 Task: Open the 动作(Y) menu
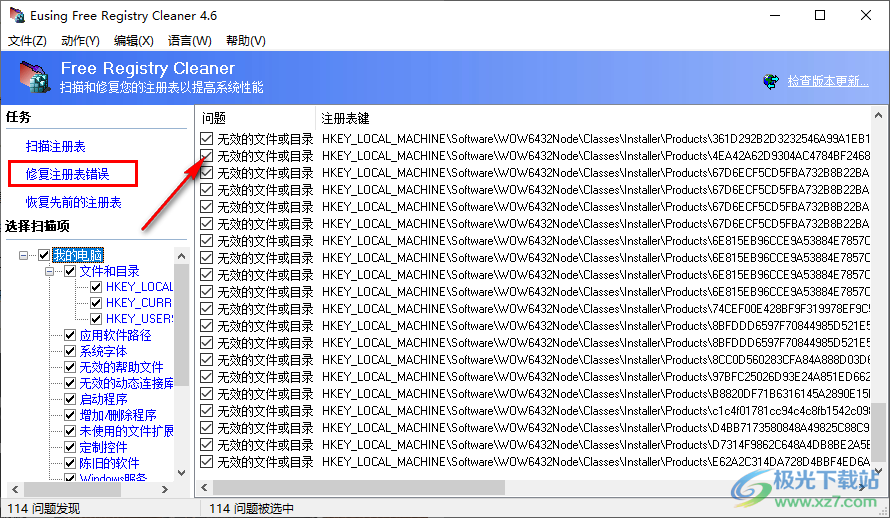pyautogui.click(x=80, y=41)
